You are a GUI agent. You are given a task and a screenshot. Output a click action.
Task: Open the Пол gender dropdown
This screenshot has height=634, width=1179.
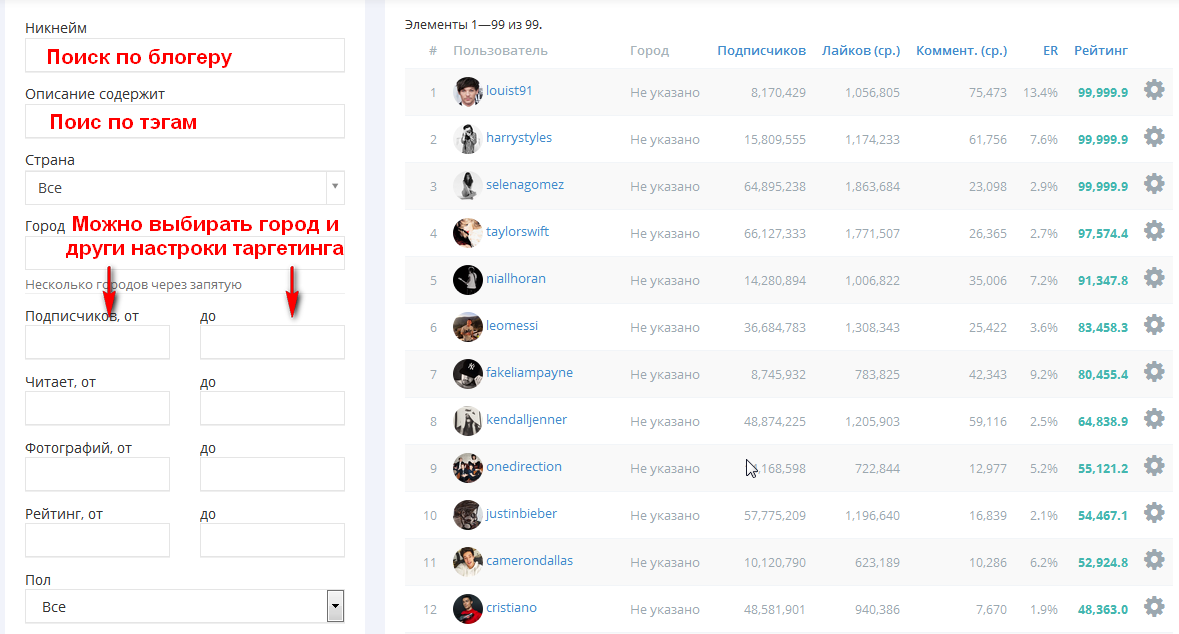click(x=335, y=606)
